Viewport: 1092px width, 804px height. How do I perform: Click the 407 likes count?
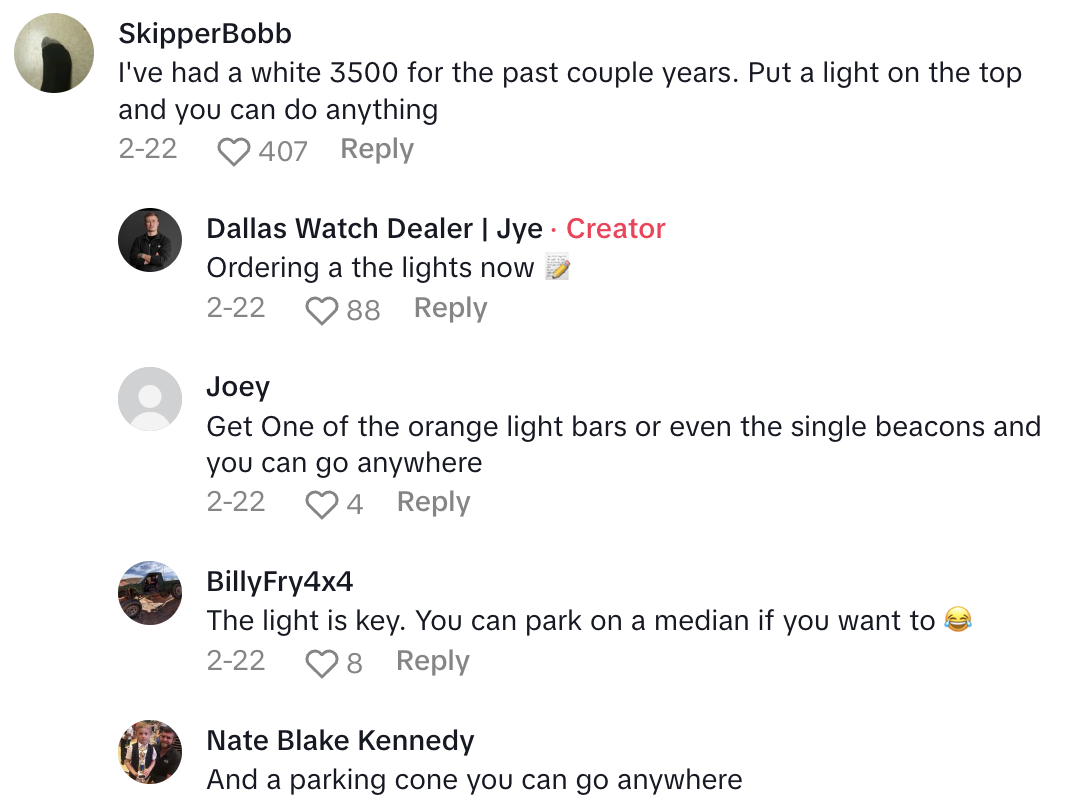pos(283,152)
